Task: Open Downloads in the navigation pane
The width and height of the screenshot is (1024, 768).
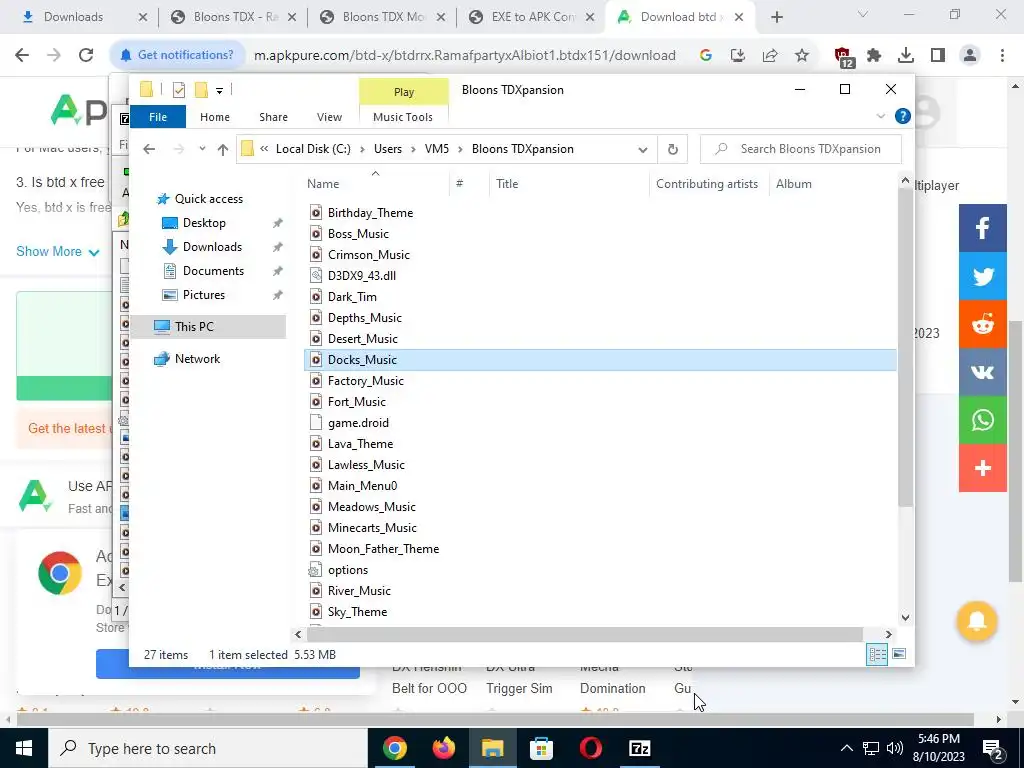Action: click(x=212, y=247)
